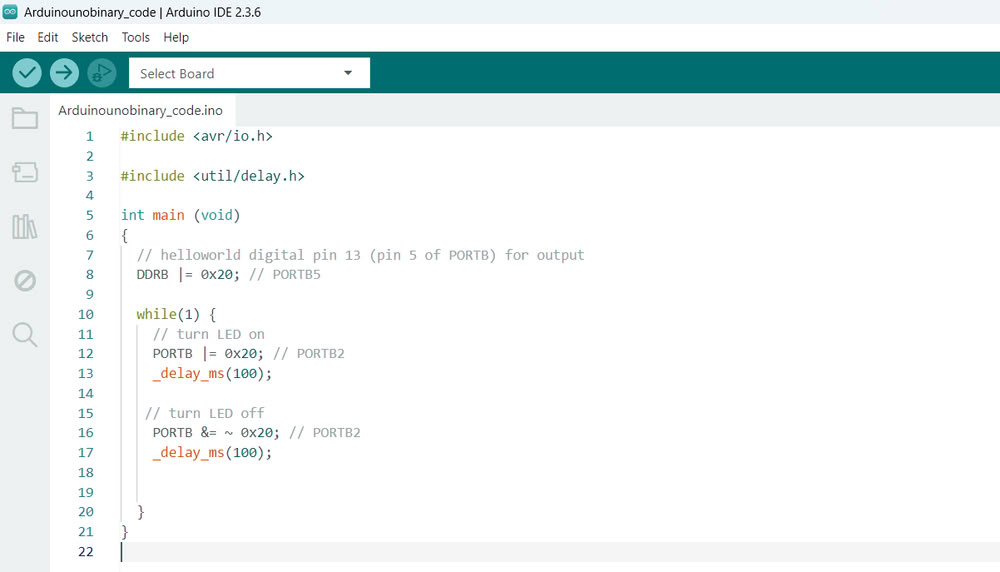1000x572 pixels.
Task: Open the Debug sidebar panel icon
Action: tap(25, 281)
